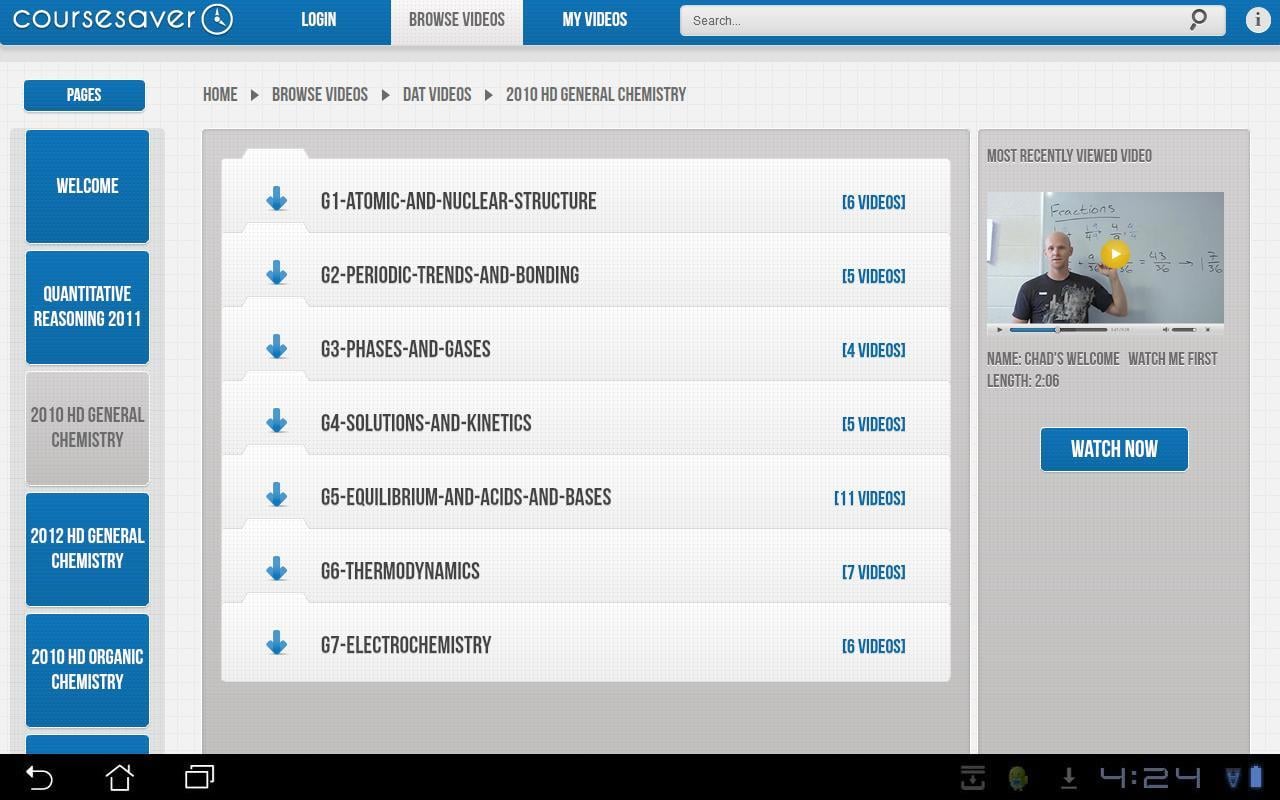Viewport: 1280px width, 800px height.
Task: Click the Coursesaver clock logo
Action: click(217, 19)
